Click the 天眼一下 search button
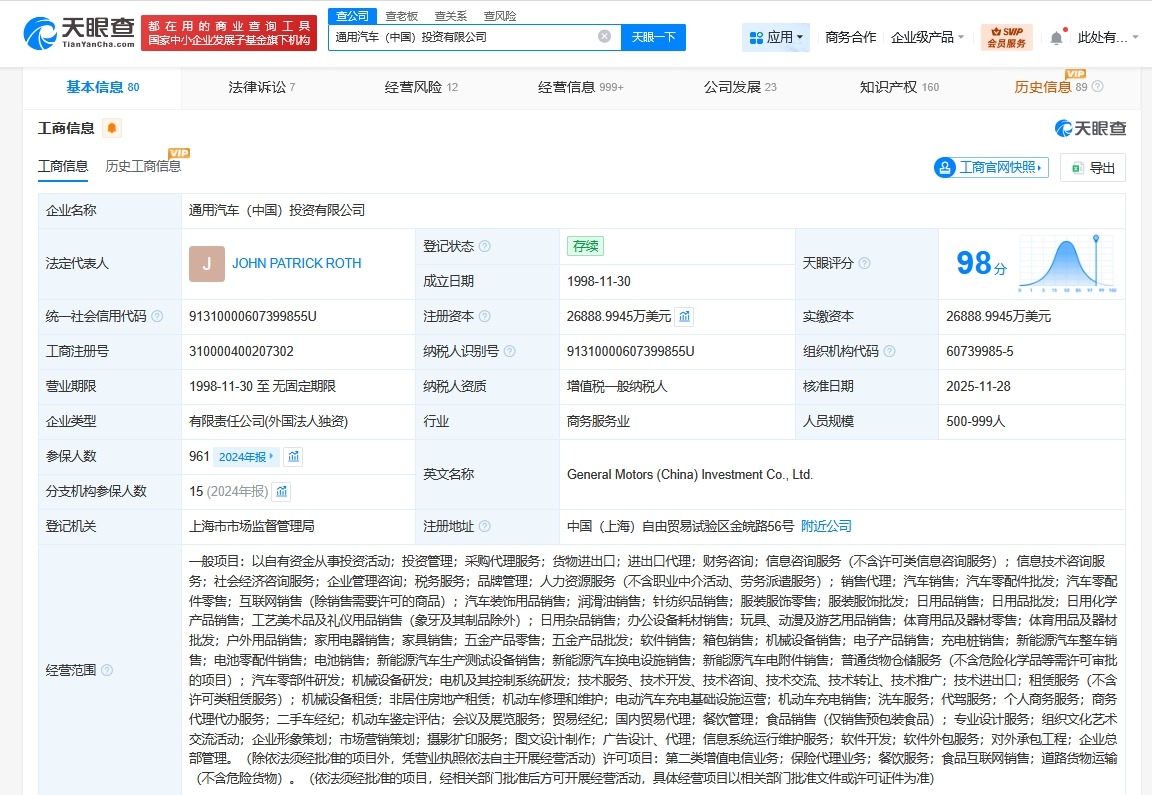Viewport: 1152px width, 795px height. coord(654,36)
